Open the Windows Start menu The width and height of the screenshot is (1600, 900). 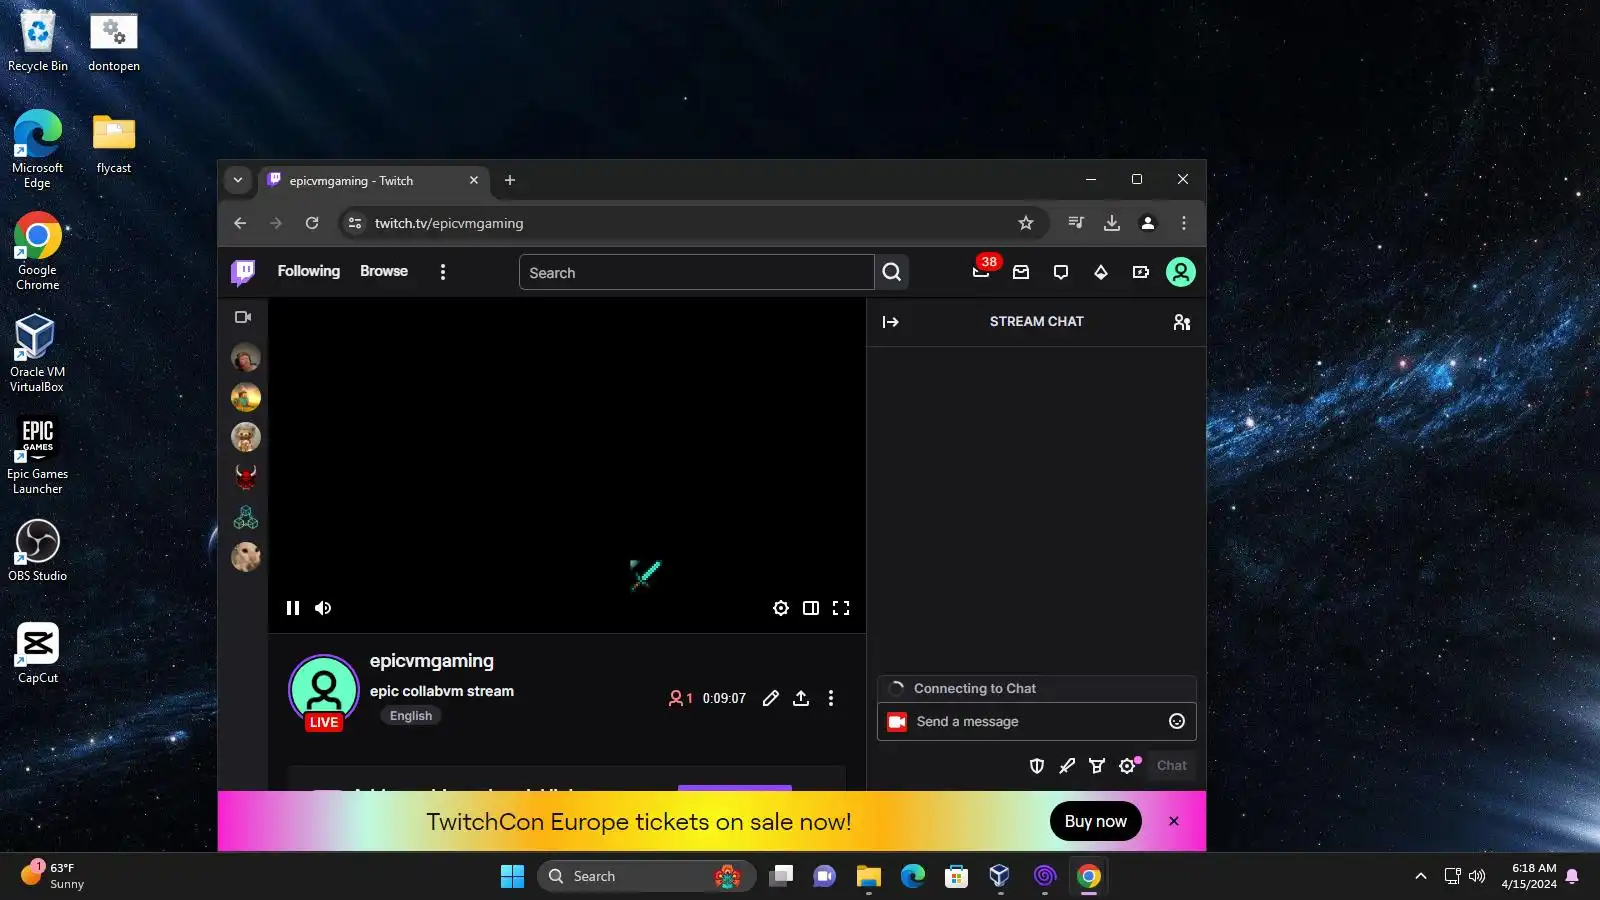512,877
